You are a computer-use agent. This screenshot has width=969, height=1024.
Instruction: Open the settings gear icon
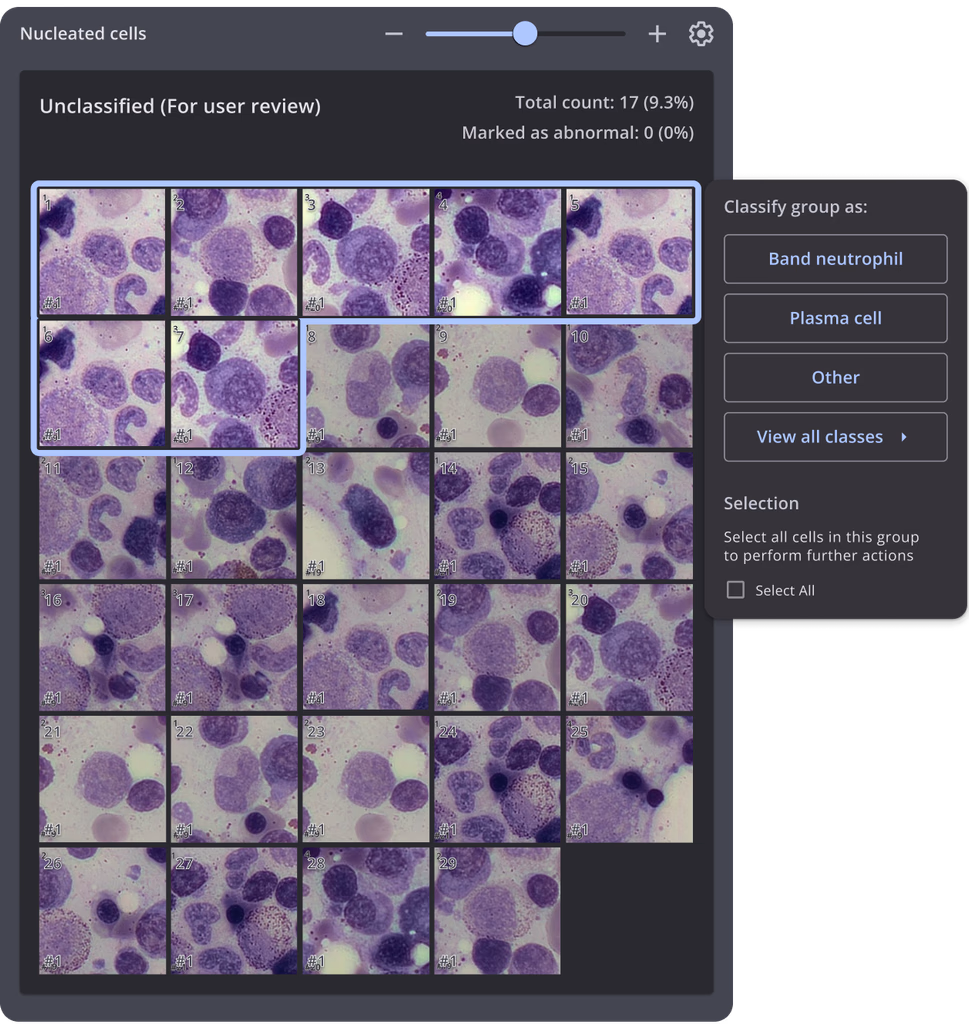pos(701,33)
